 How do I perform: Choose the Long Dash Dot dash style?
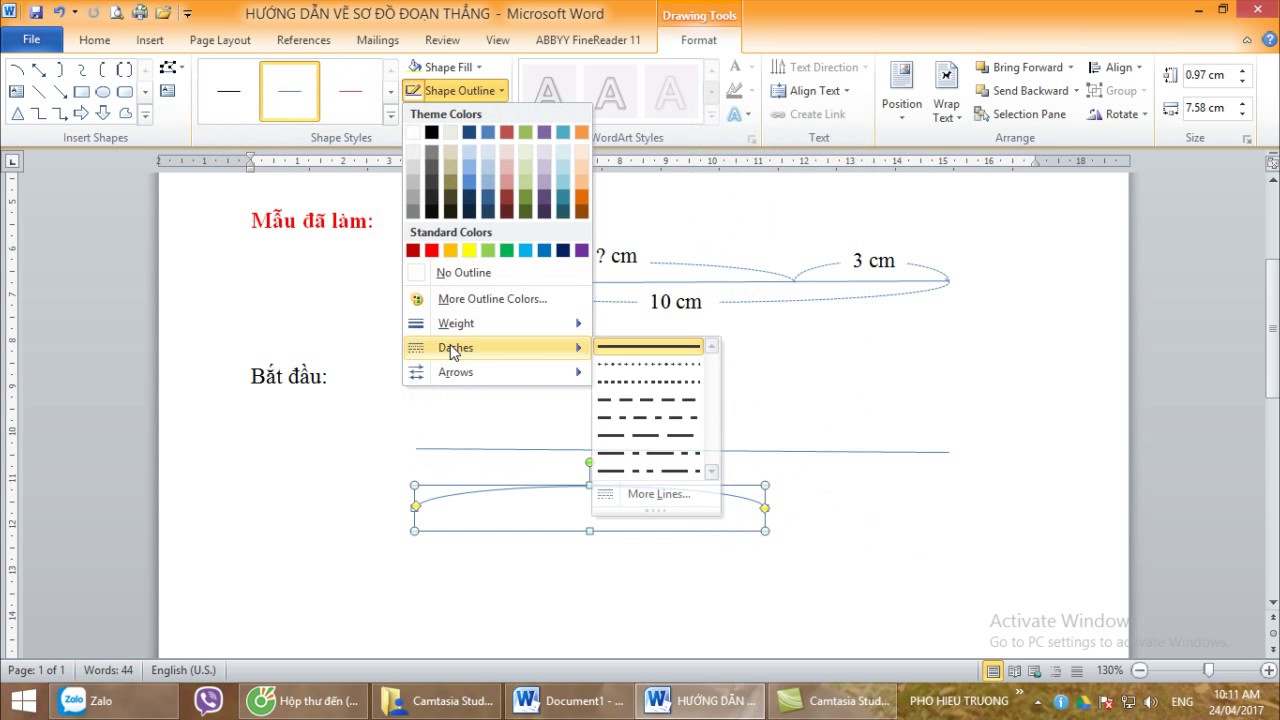[649, 453]
